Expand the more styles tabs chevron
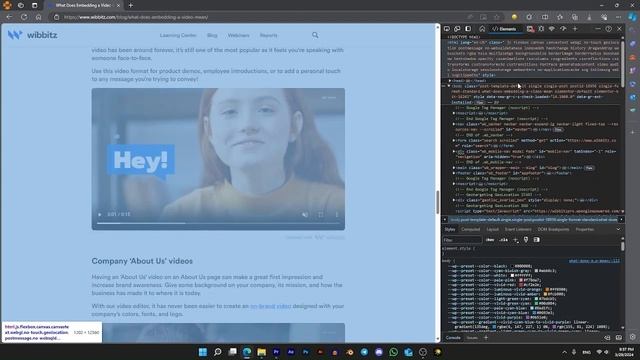 click(618, 229)
